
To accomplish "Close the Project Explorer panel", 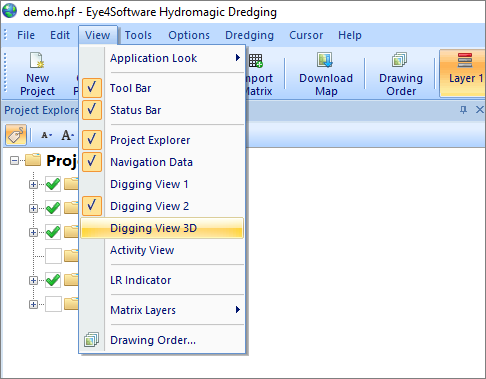I will (x=479, y=109).
